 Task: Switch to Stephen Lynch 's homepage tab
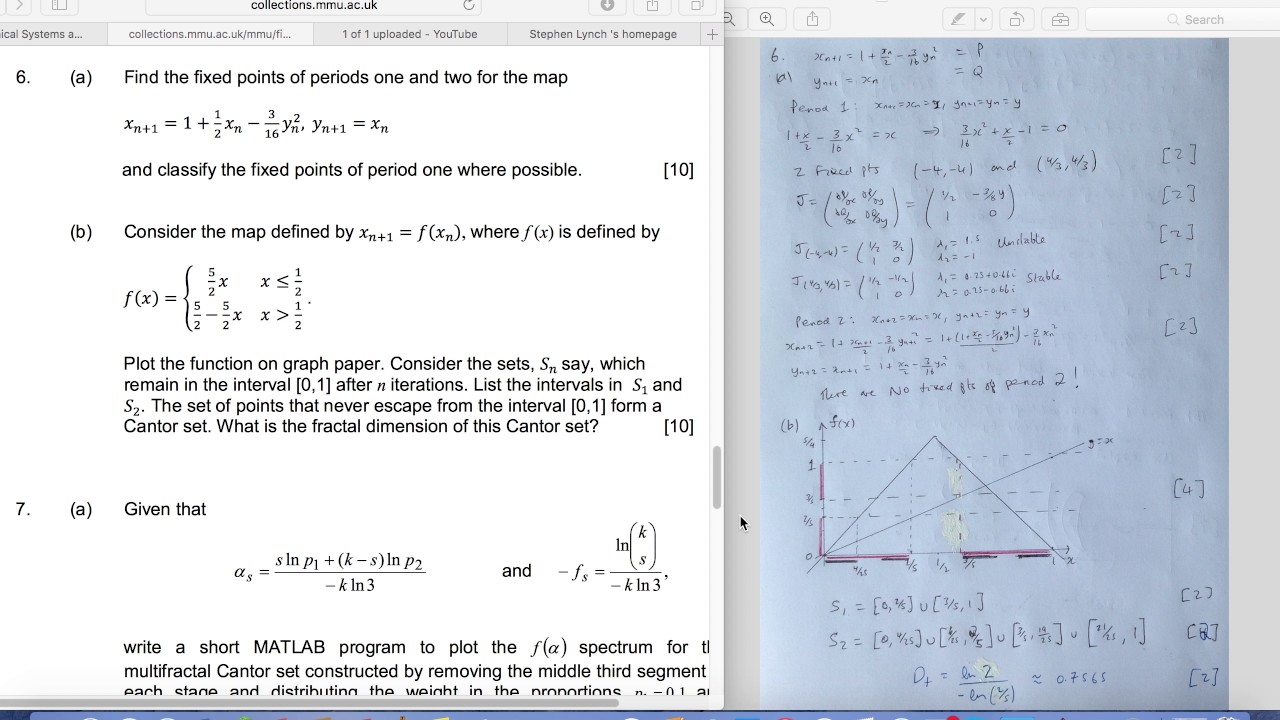603,34
